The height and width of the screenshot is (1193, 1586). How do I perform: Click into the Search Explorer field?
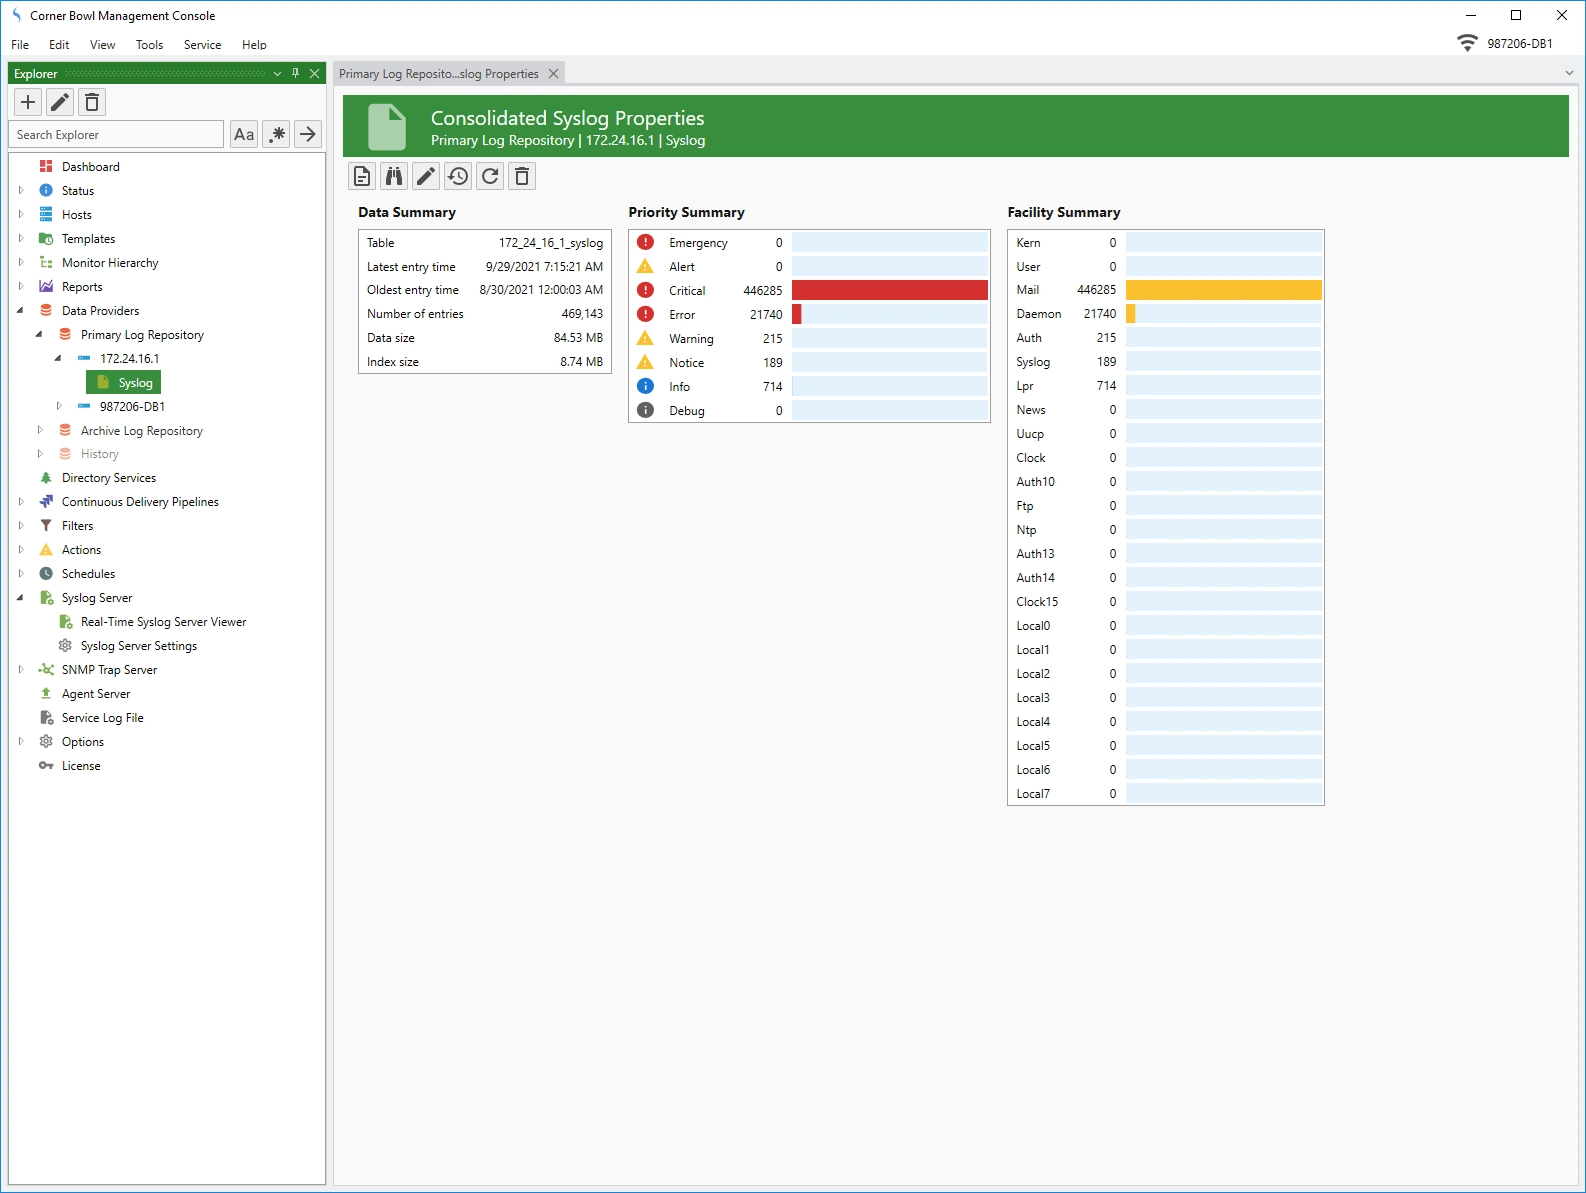click(x=116, y=135)
